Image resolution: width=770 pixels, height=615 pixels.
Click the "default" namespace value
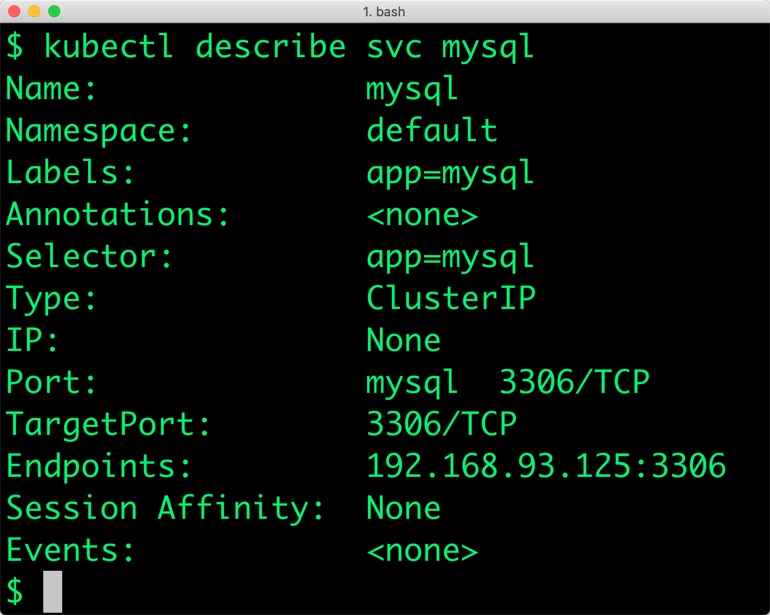[431, 131]
